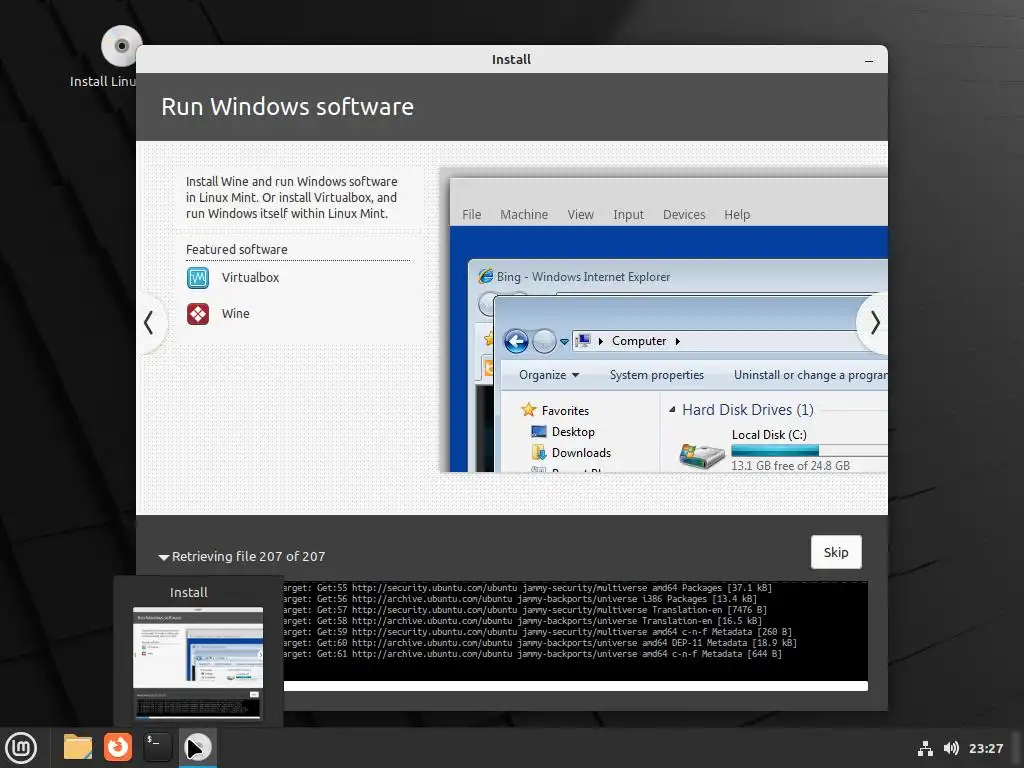The image size is (1024, 768).
Task: Launch the Files manager from the panel
Action: coord(78,747)
